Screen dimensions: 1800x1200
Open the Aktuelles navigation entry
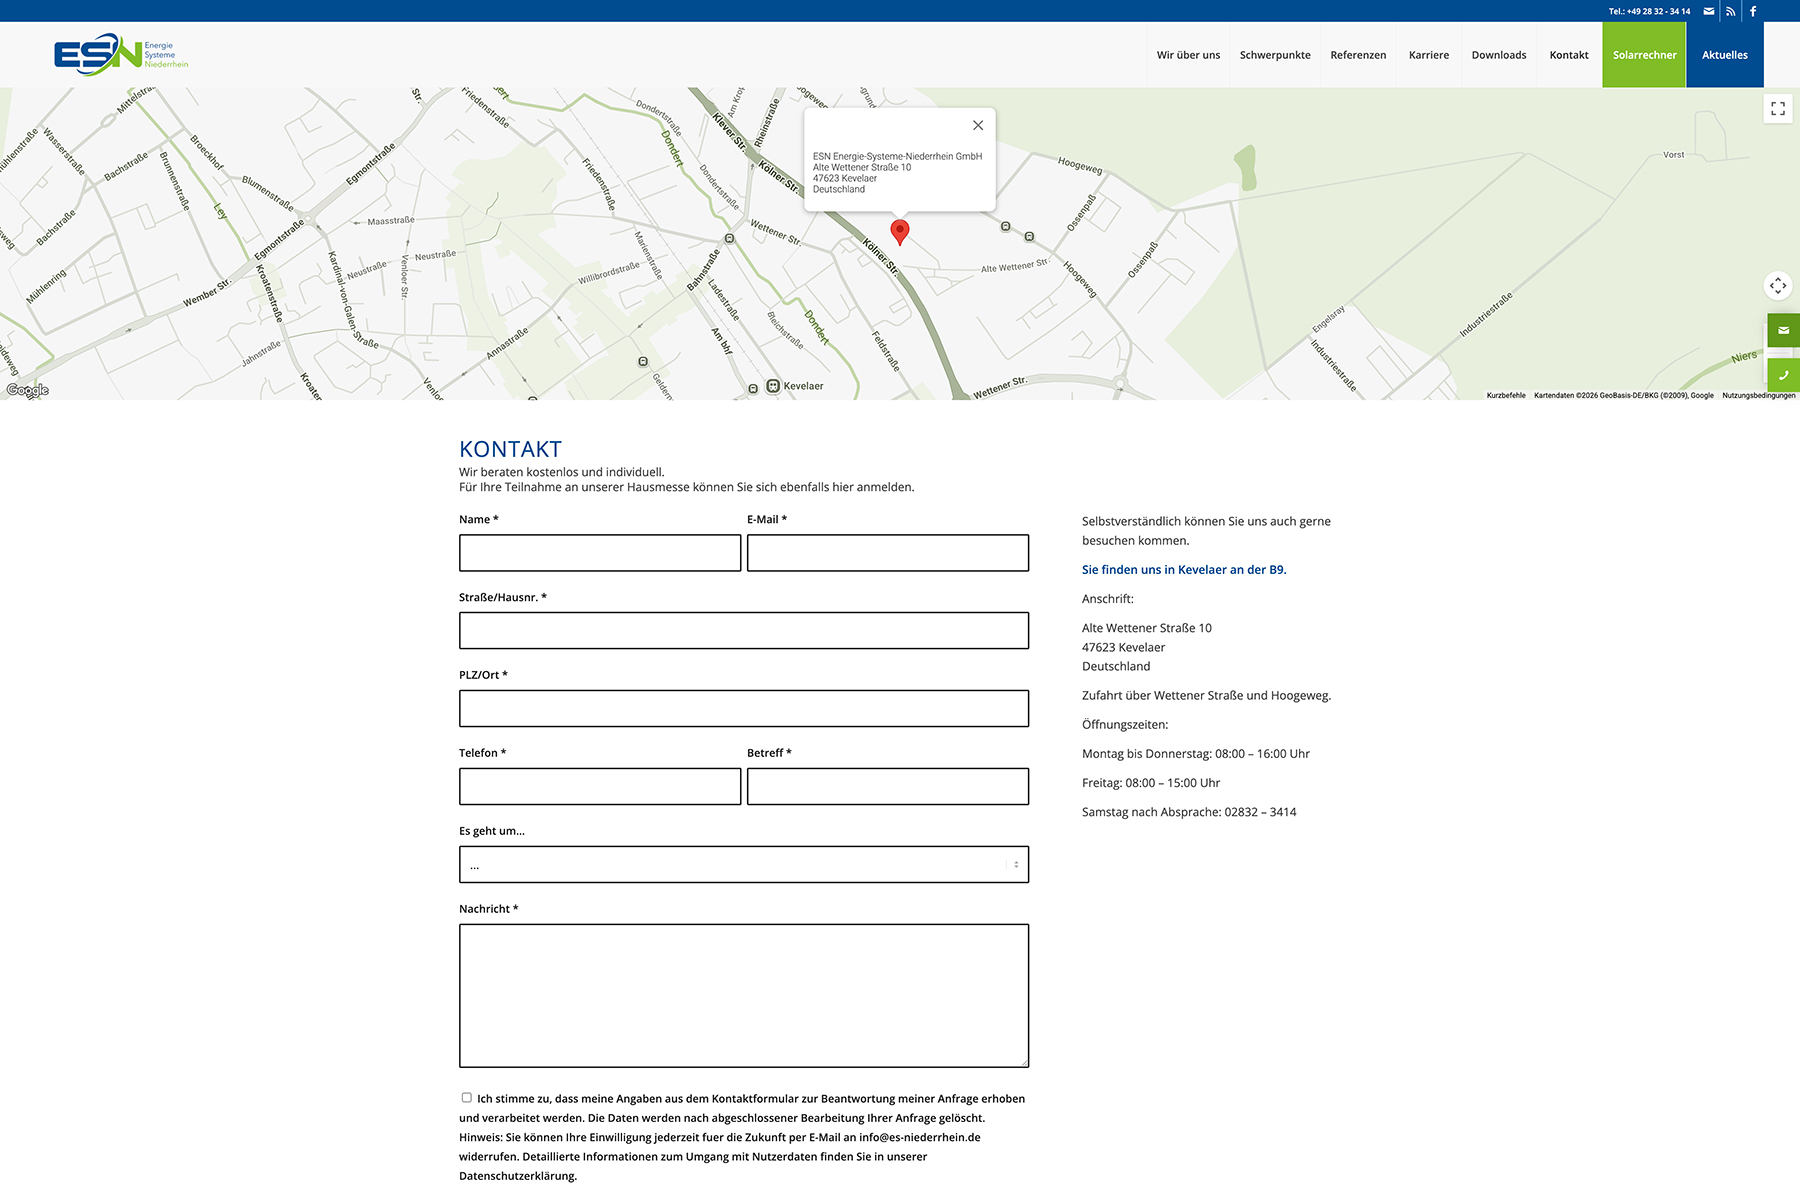[x=1724, y=55]
